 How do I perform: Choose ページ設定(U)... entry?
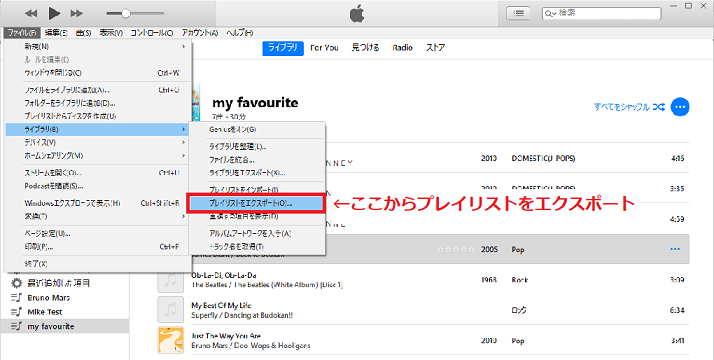tap(98, 233)
